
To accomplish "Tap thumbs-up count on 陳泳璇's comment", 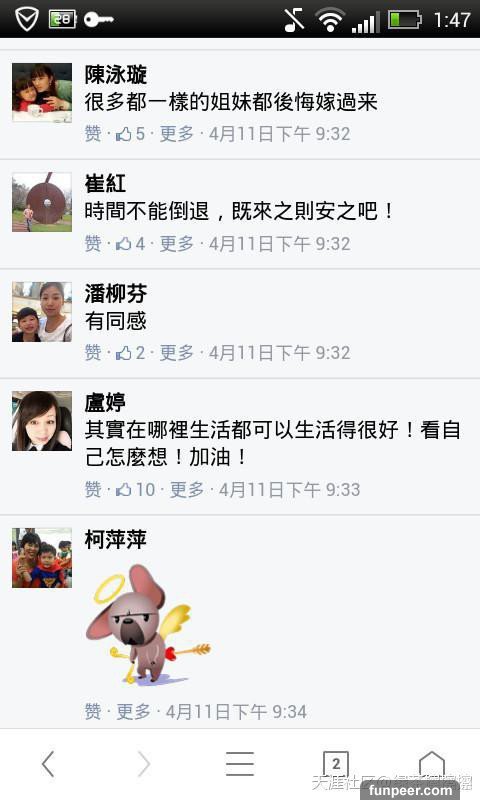I will pyautogui.click(x=131, y=134).
